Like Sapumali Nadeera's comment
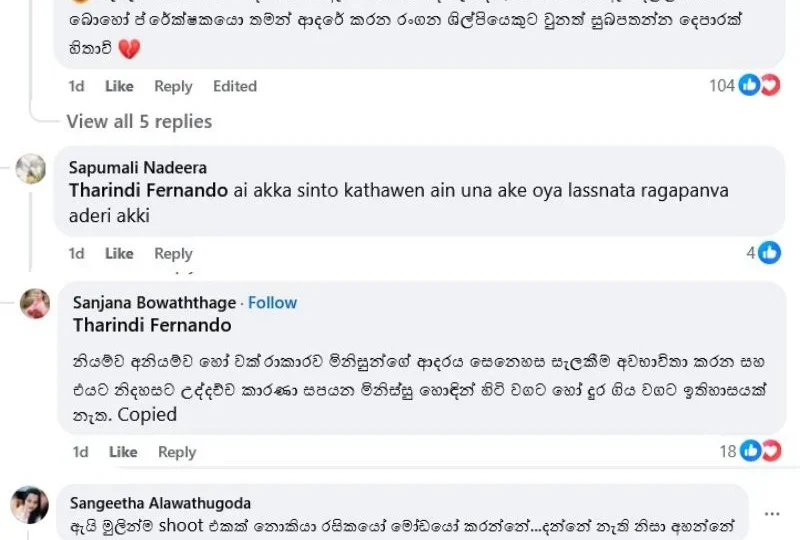This screenshot has width=800, height=540. coord(119,254)
